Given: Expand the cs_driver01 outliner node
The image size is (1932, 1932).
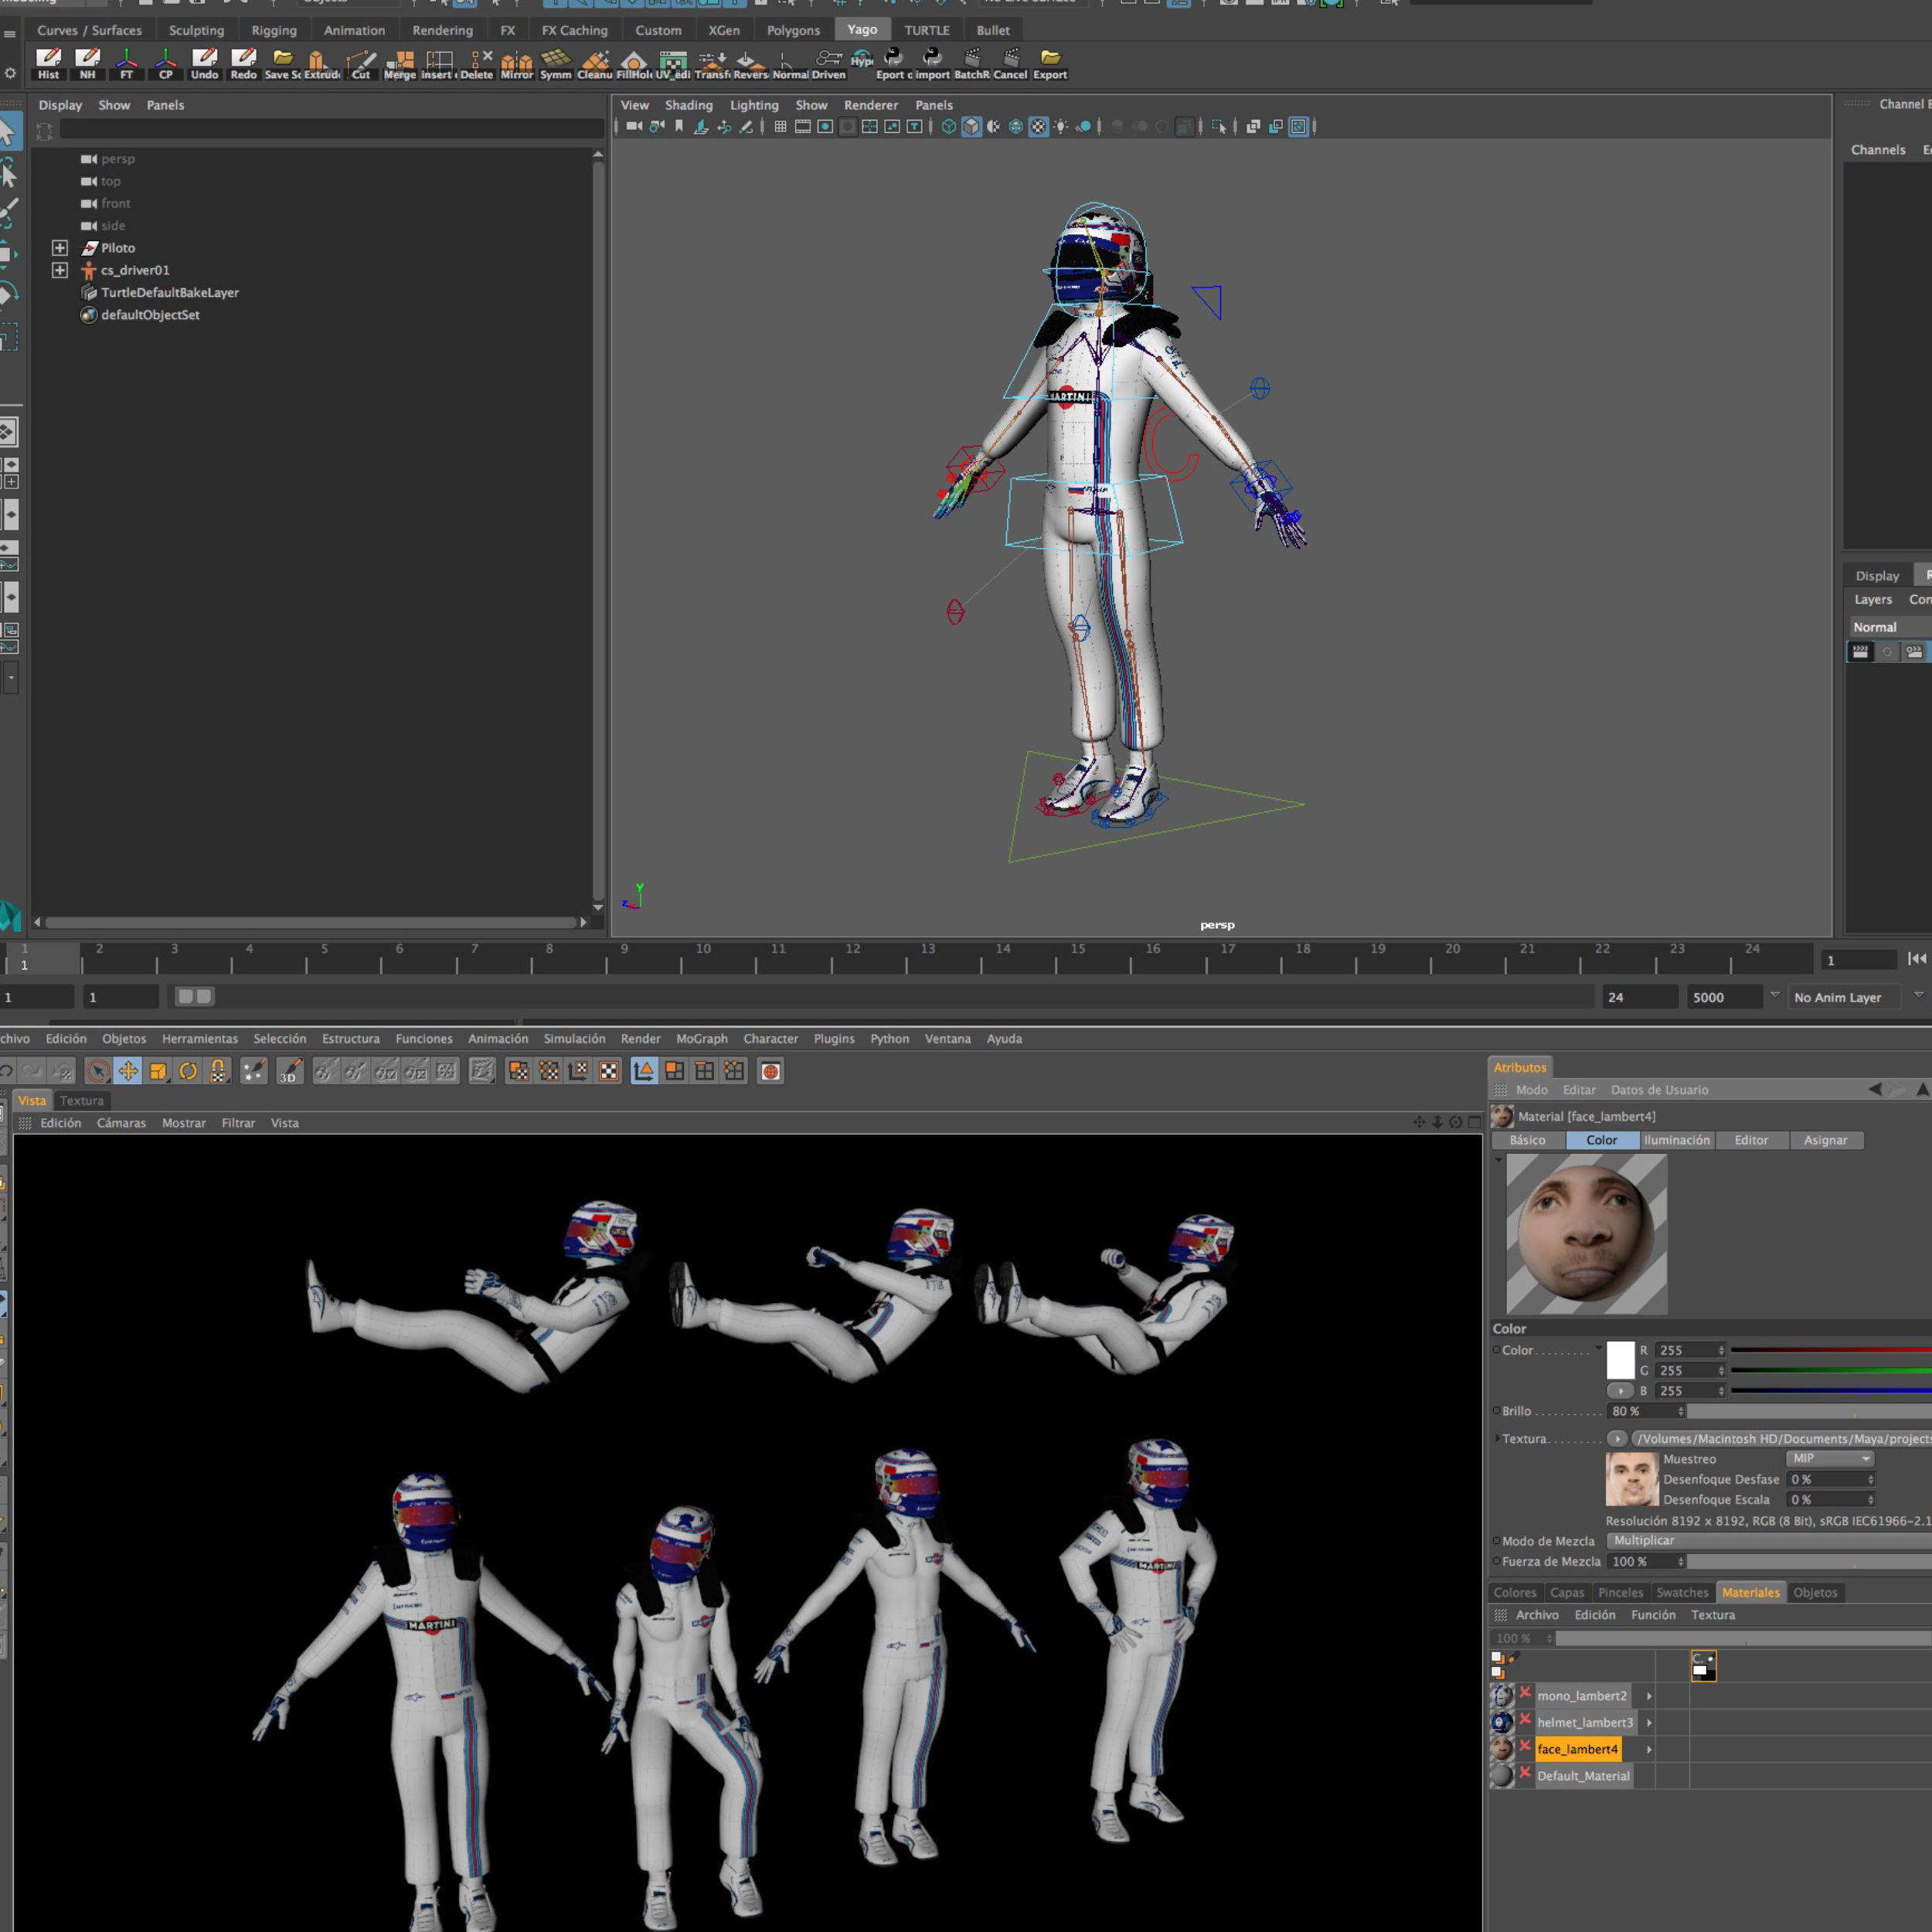Looking at the screenshot, I should pyautogui.click(x=60, y=270).
